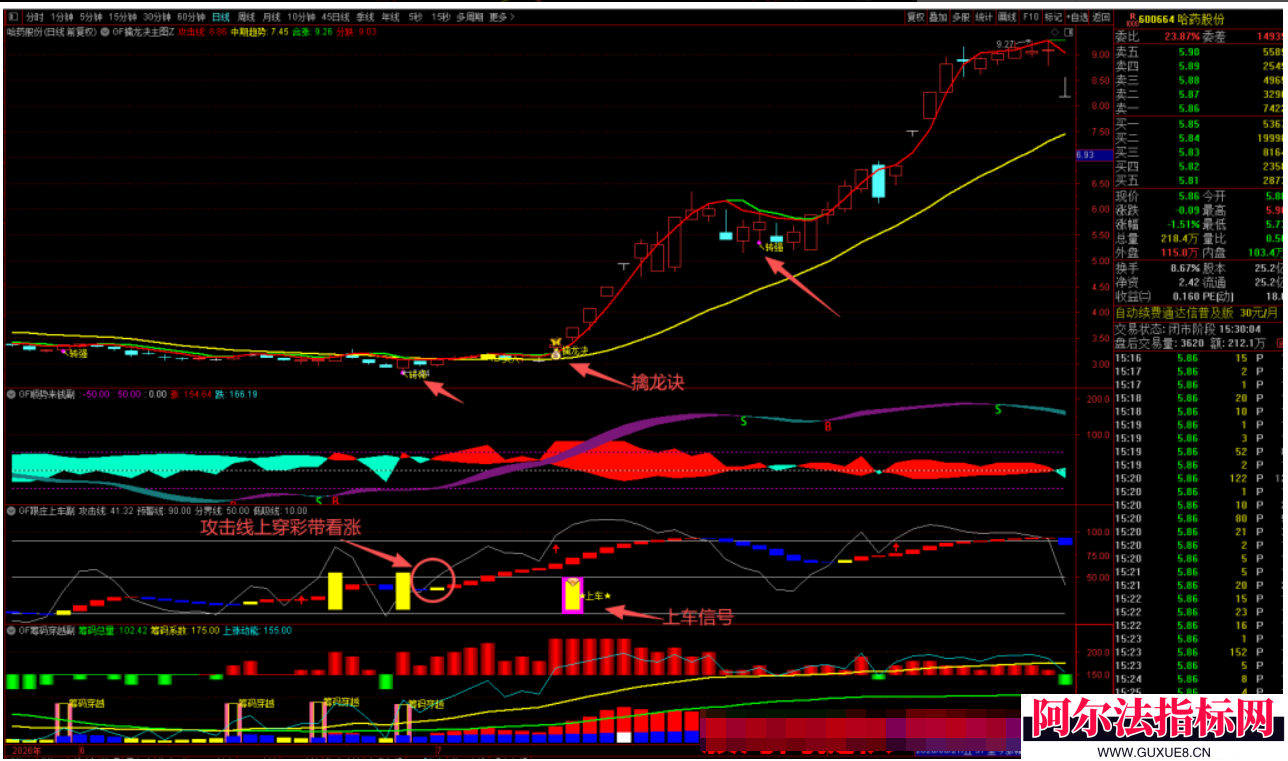Click the 返回 back button

[x=1101, y=17]
